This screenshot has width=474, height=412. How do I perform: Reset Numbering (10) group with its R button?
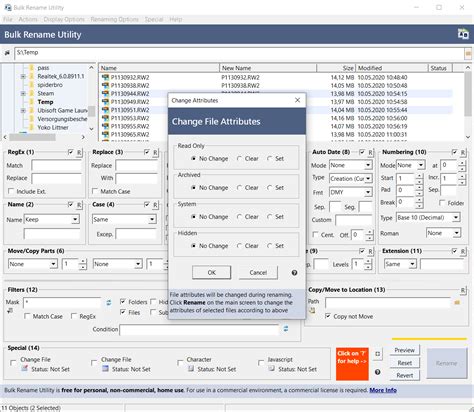[463, 152]
